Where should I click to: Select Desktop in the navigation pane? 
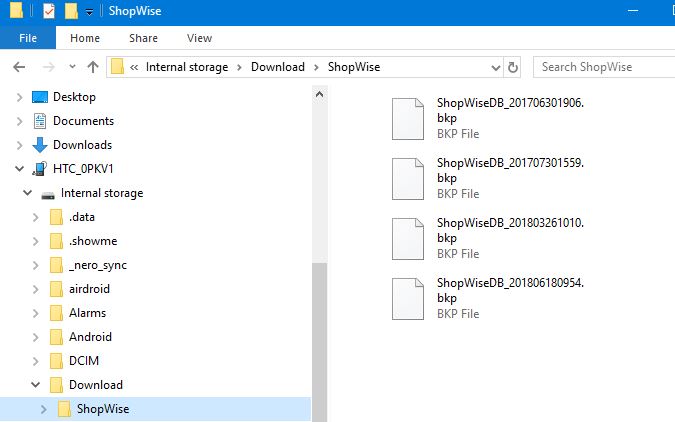(x=74, y=97)
